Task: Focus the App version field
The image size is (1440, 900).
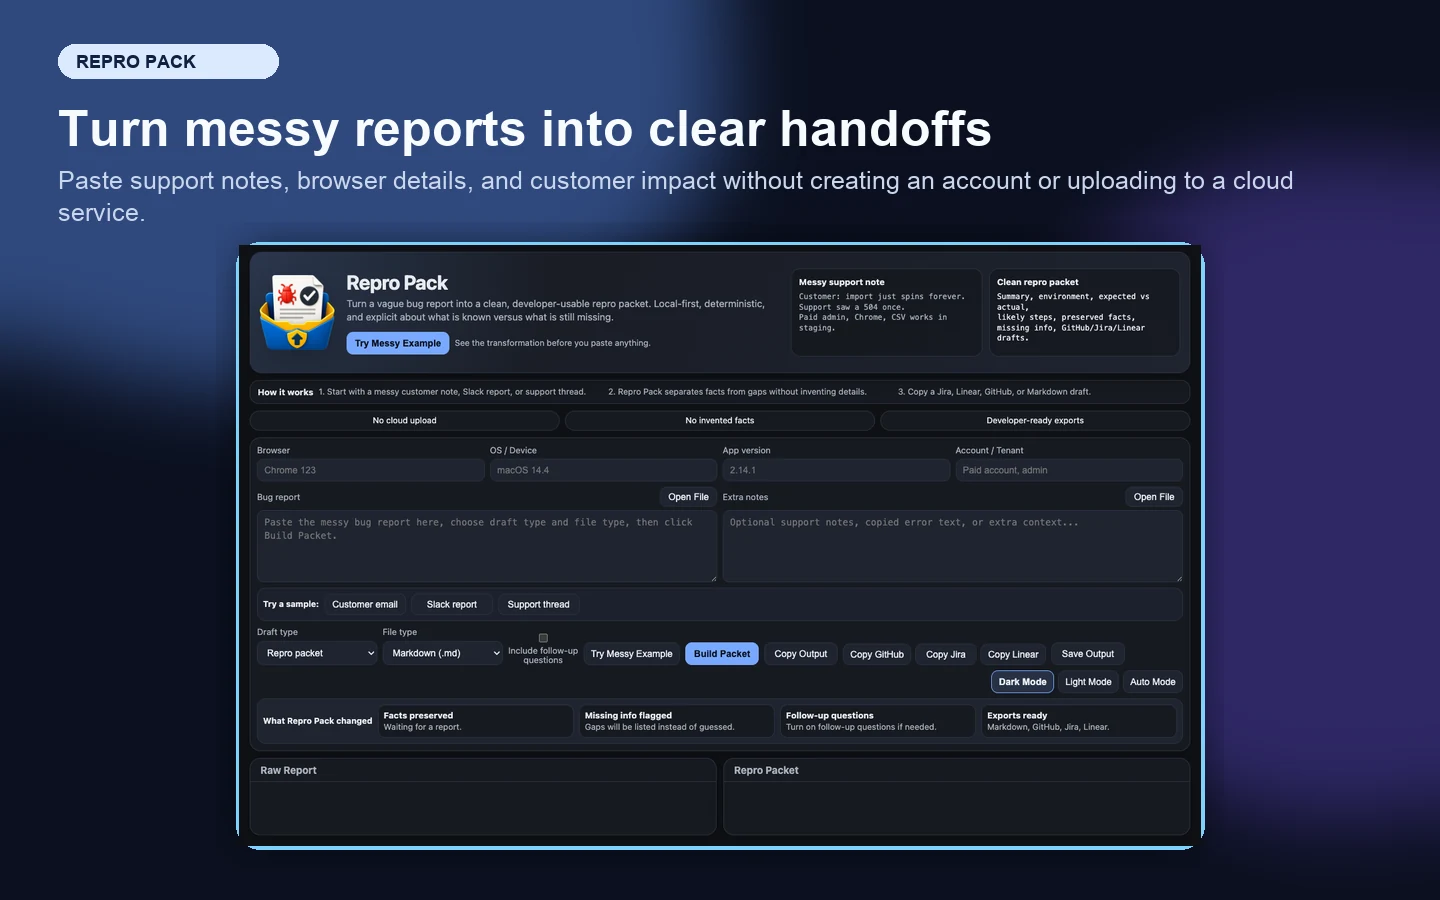Action: [x=836, y=470]
